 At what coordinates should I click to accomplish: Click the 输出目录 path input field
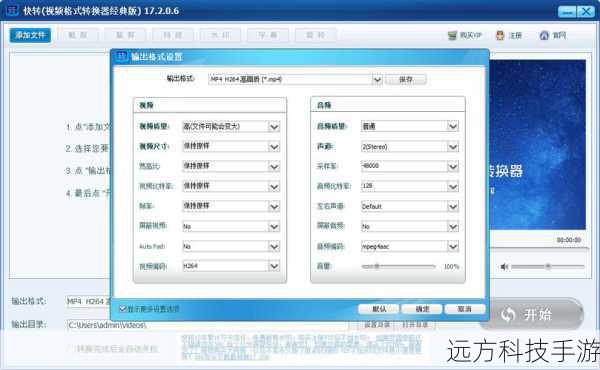coord(208,325)
